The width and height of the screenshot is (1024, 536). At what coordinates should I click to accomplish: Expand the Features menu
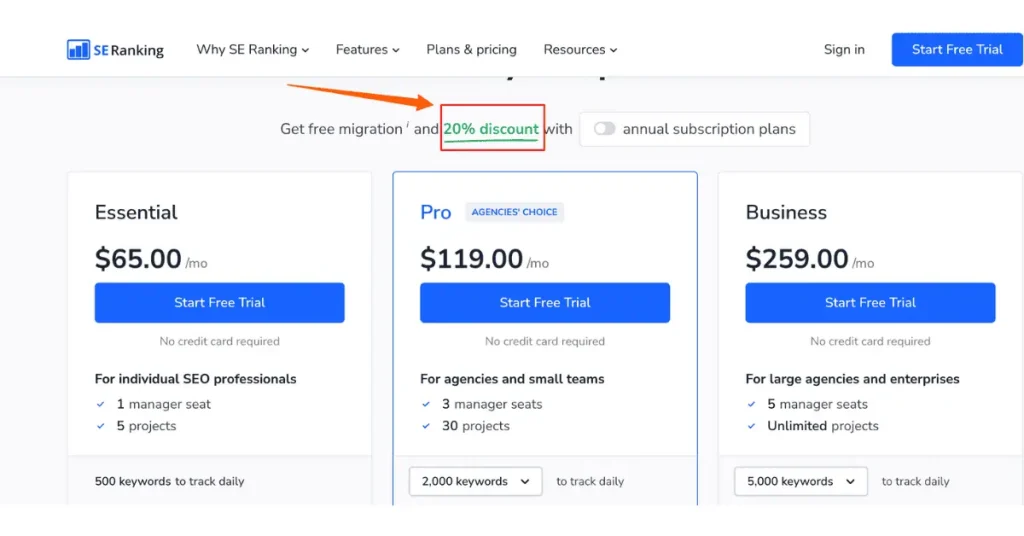coord(368,50)
